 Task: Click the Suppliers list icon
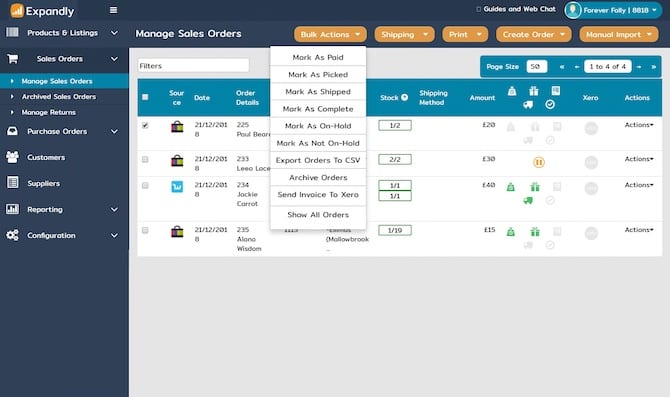pos(13,183)
